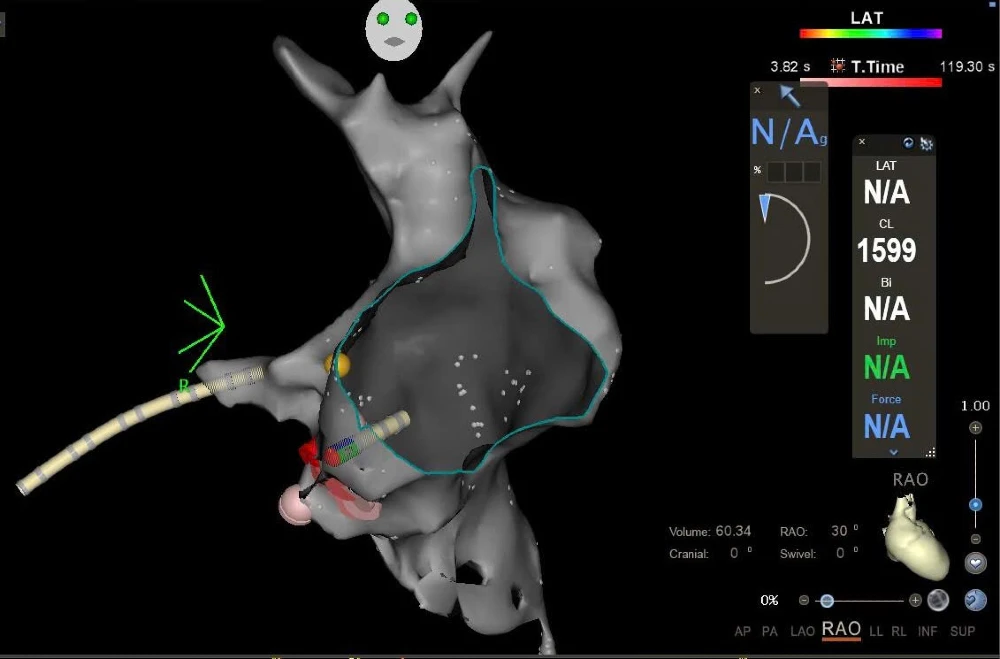
Task: Select the INF view preset
Action: point(927,631)
